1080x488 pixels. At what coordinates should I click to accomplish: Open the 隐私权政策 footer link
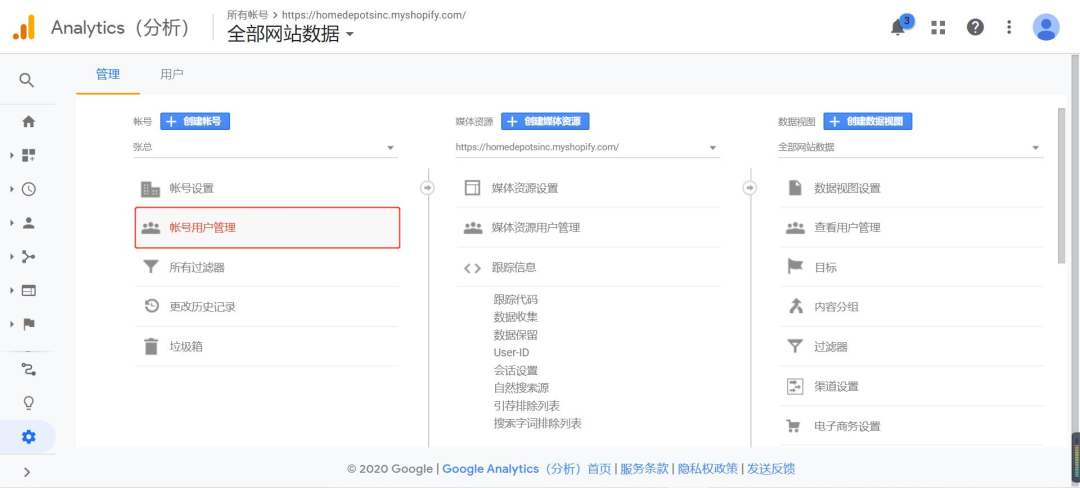click(x=707, y=469)
